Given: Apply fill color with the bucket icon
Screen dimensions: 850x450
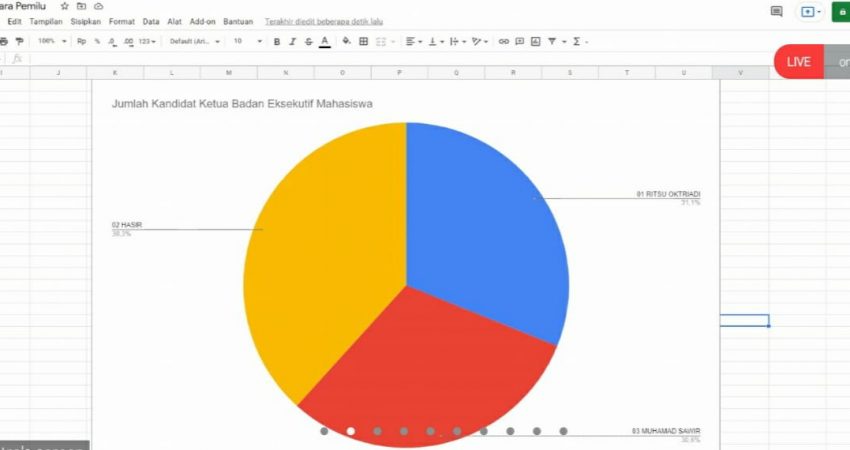Looking at the screenshot, I should pos(346,41).
